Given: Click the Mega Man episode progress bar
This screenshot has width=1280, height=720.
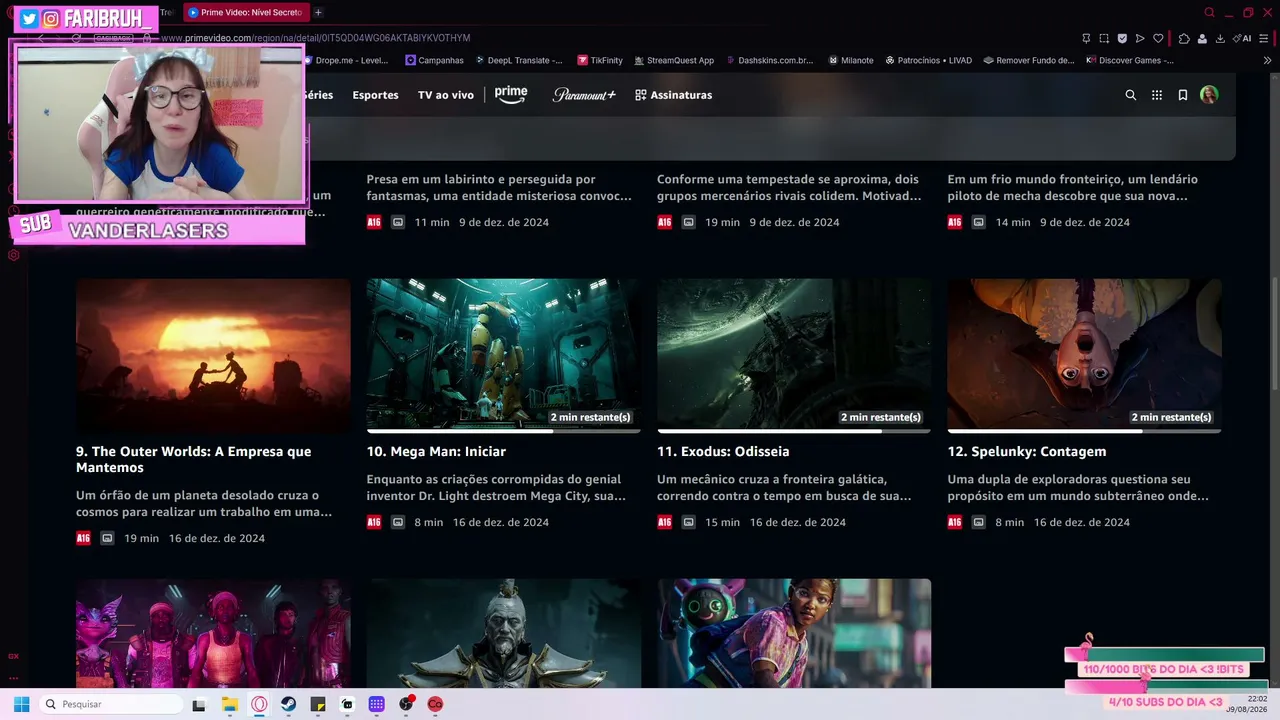Looking at the screenshot, I should 504,431.
